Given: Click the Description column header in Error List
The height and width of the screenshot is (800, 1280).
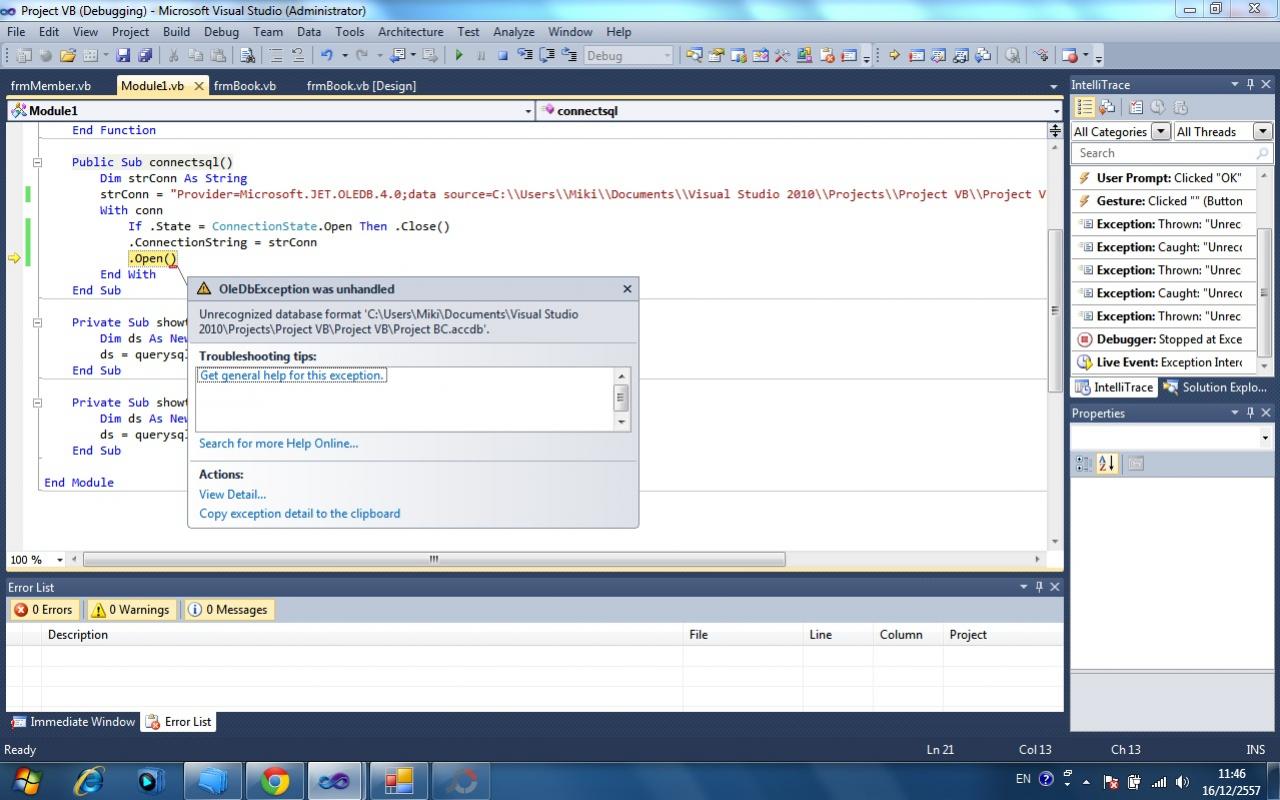Looking at the screenshot, I should tap(363, 635).
